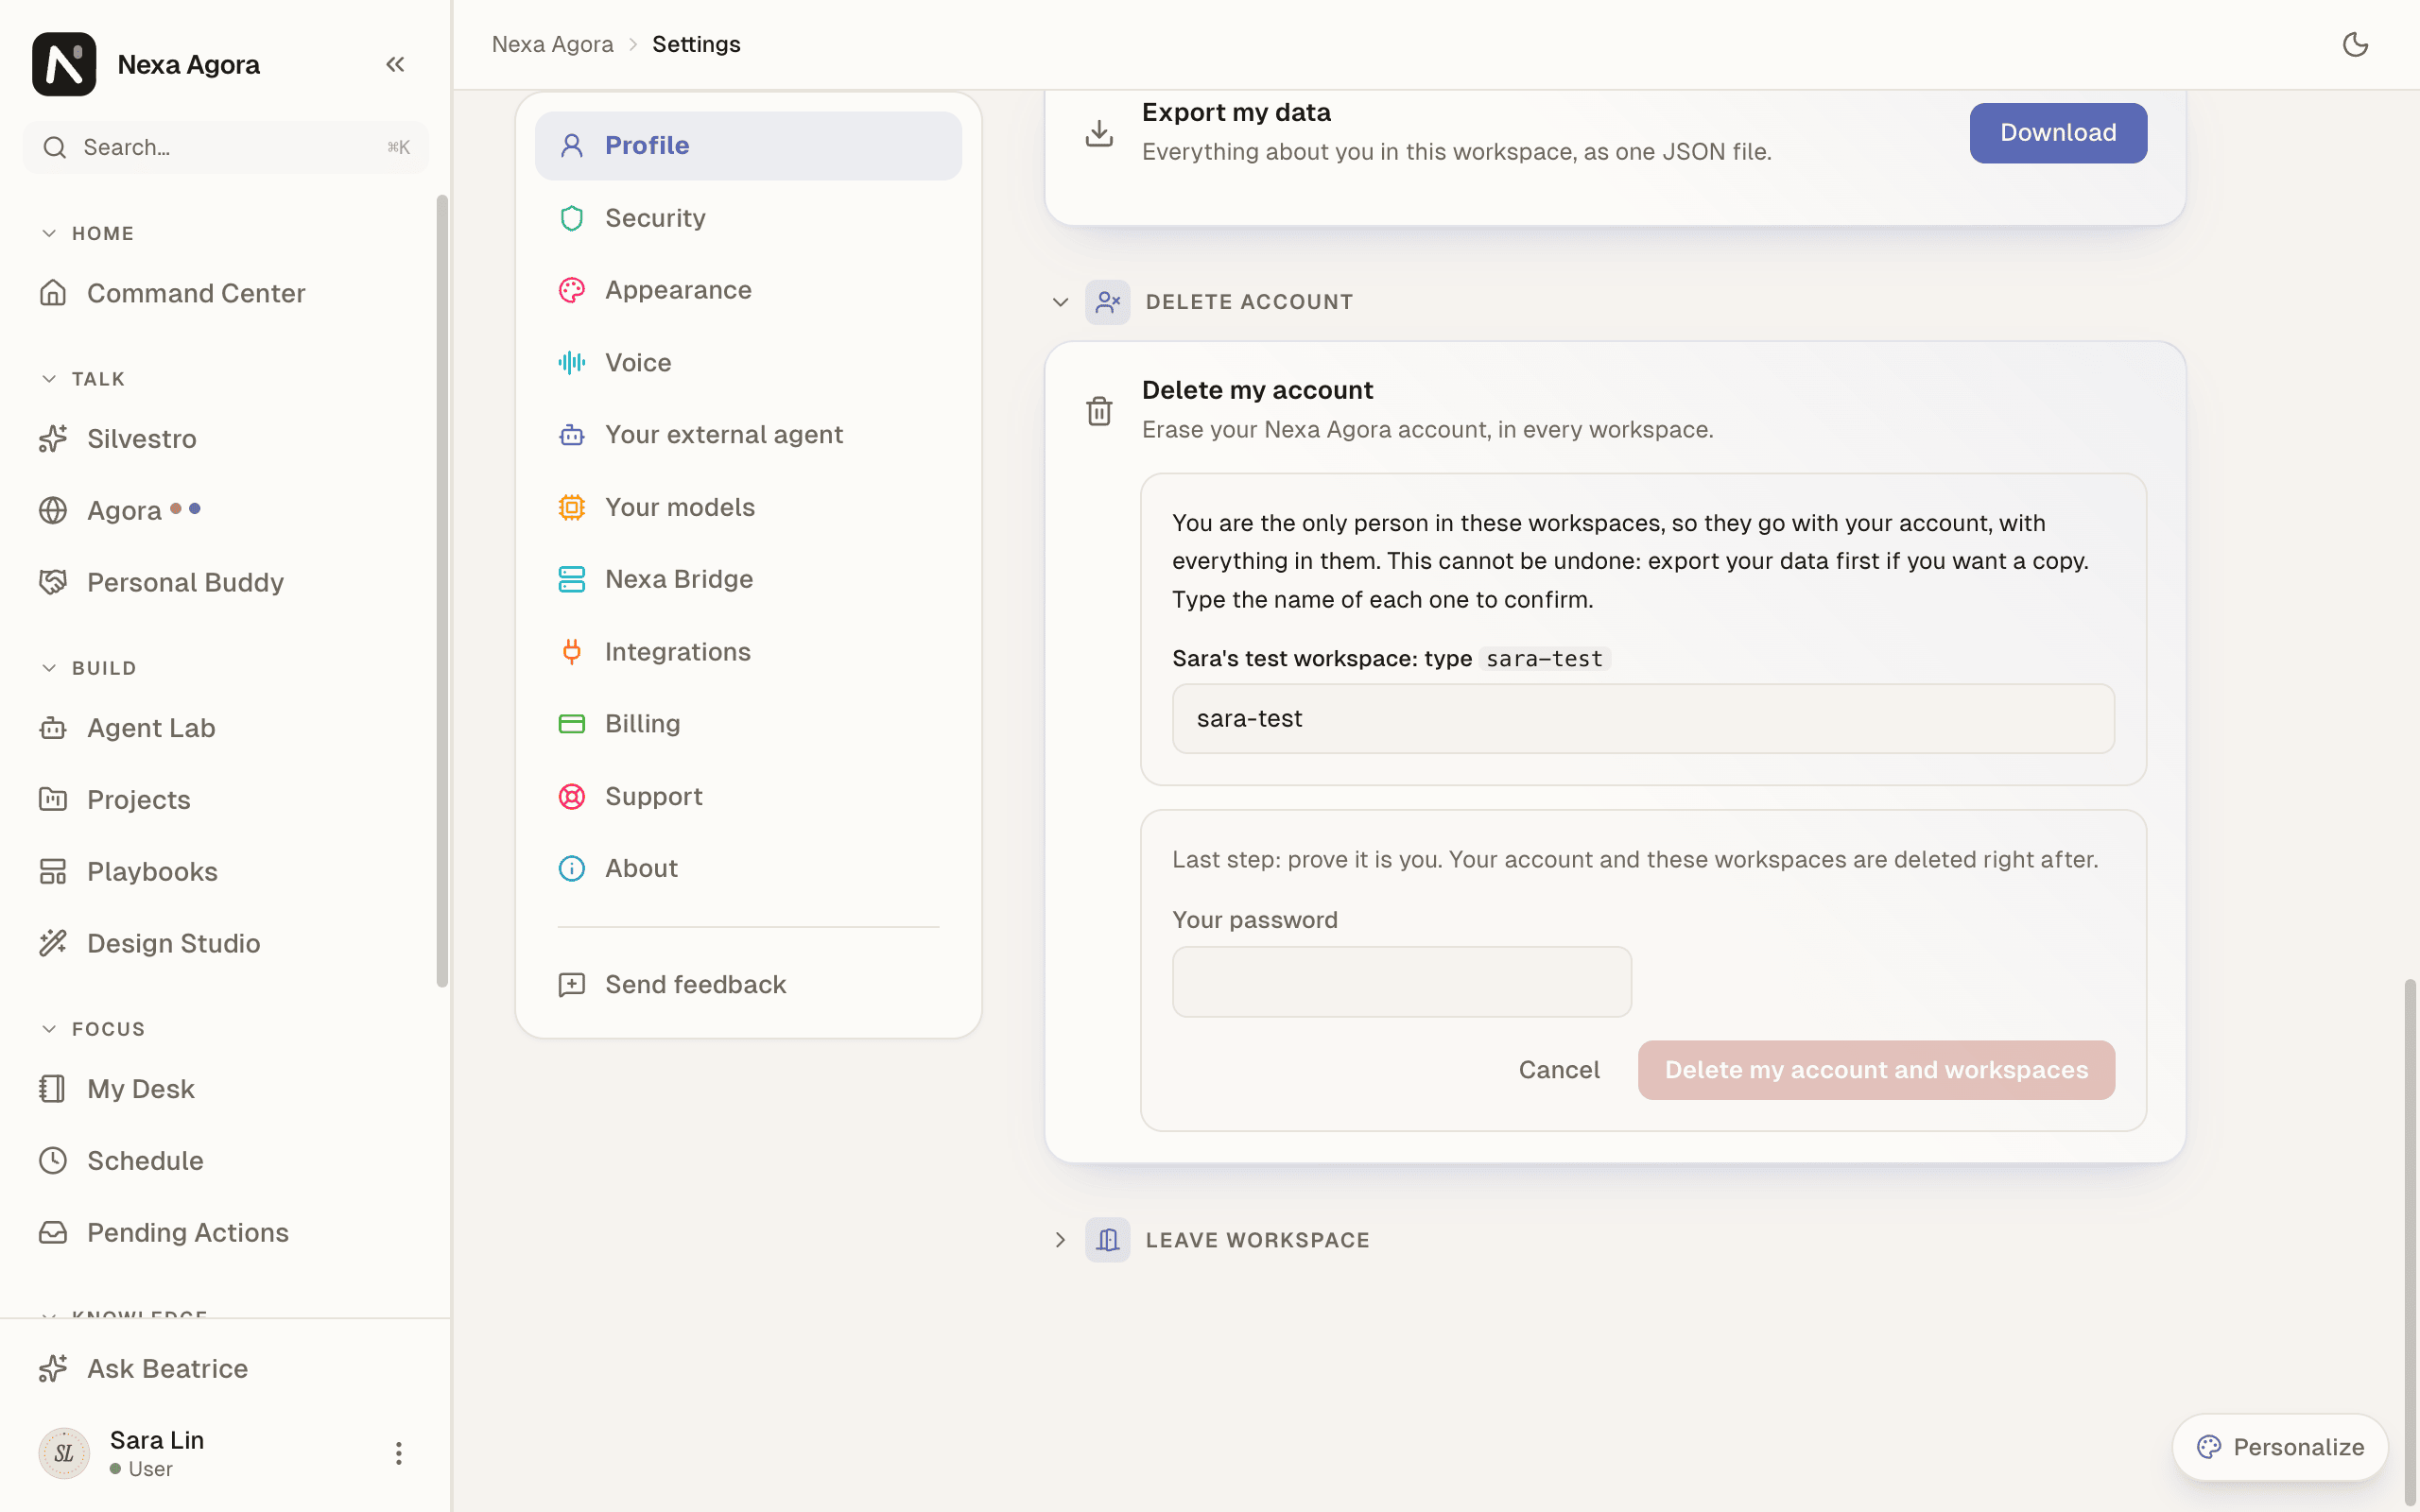Click the Nexa Agora logo icon
The image size is (2420, 1512).
coord(64,64)
